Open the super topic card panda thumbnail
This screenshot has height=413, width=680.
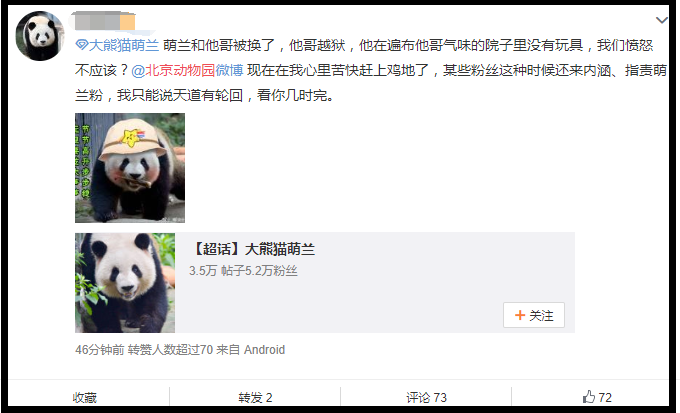tap(125, 283)
